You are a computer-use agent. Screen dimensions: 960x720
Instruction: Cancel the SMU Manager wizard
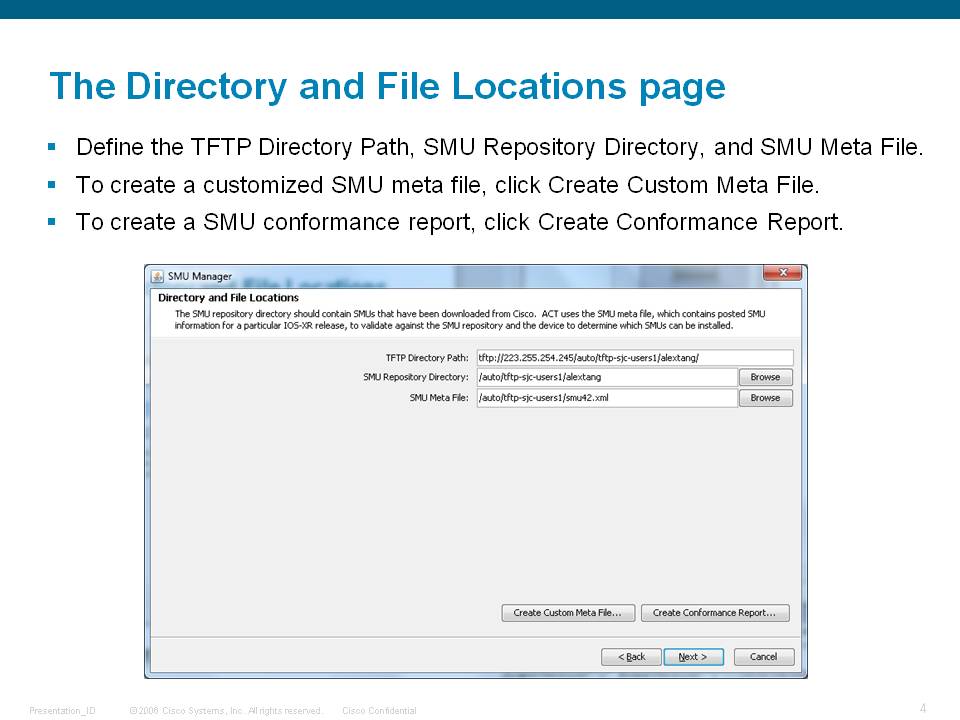763,657
